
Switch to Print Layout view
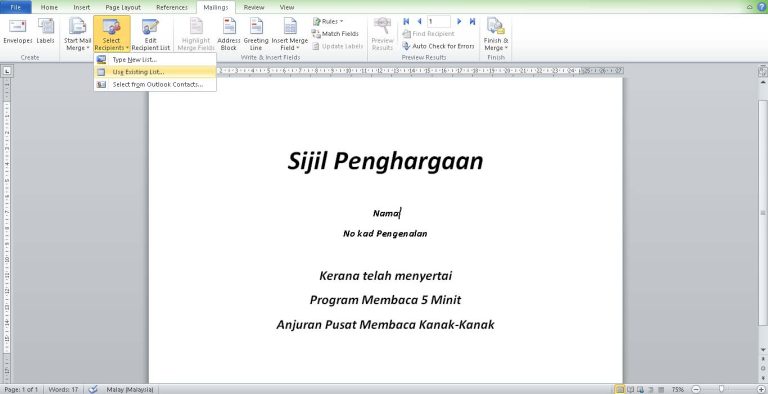pyautogui.click(x=620, y=390)
